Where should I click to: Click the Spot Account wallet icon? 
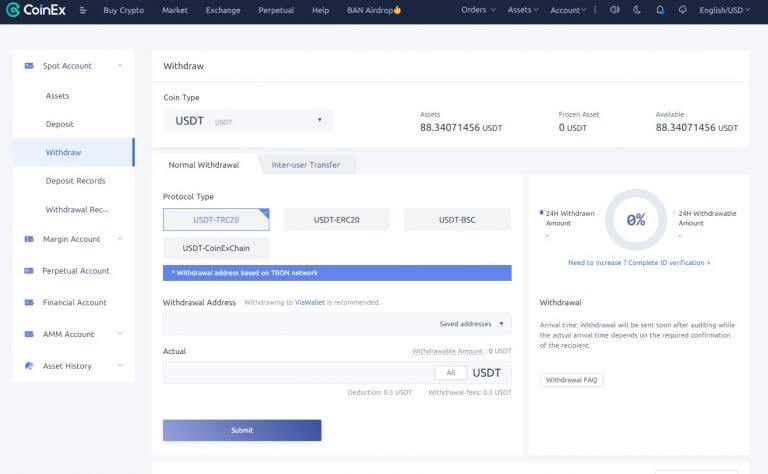[x=29, y=66]
